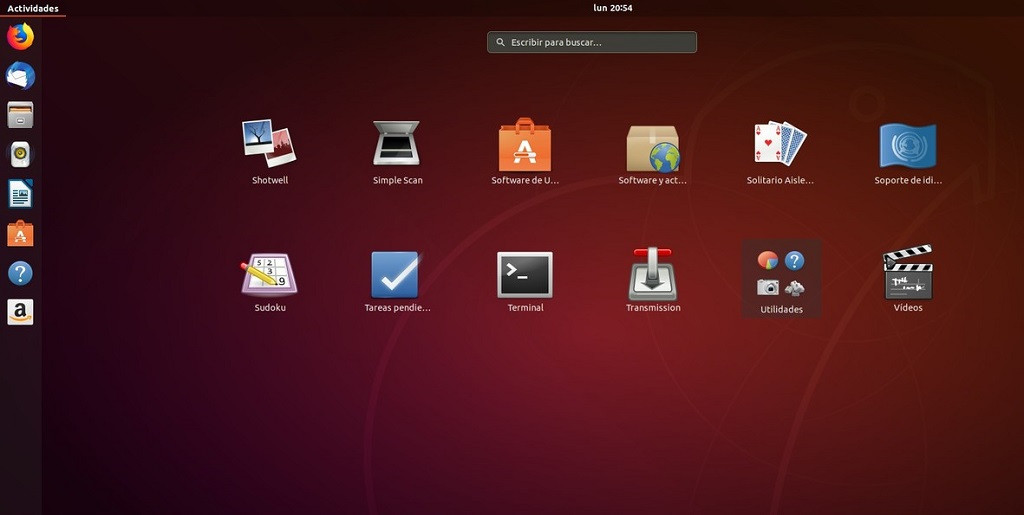Click the Shotwell label text

[x=270, y=180]
